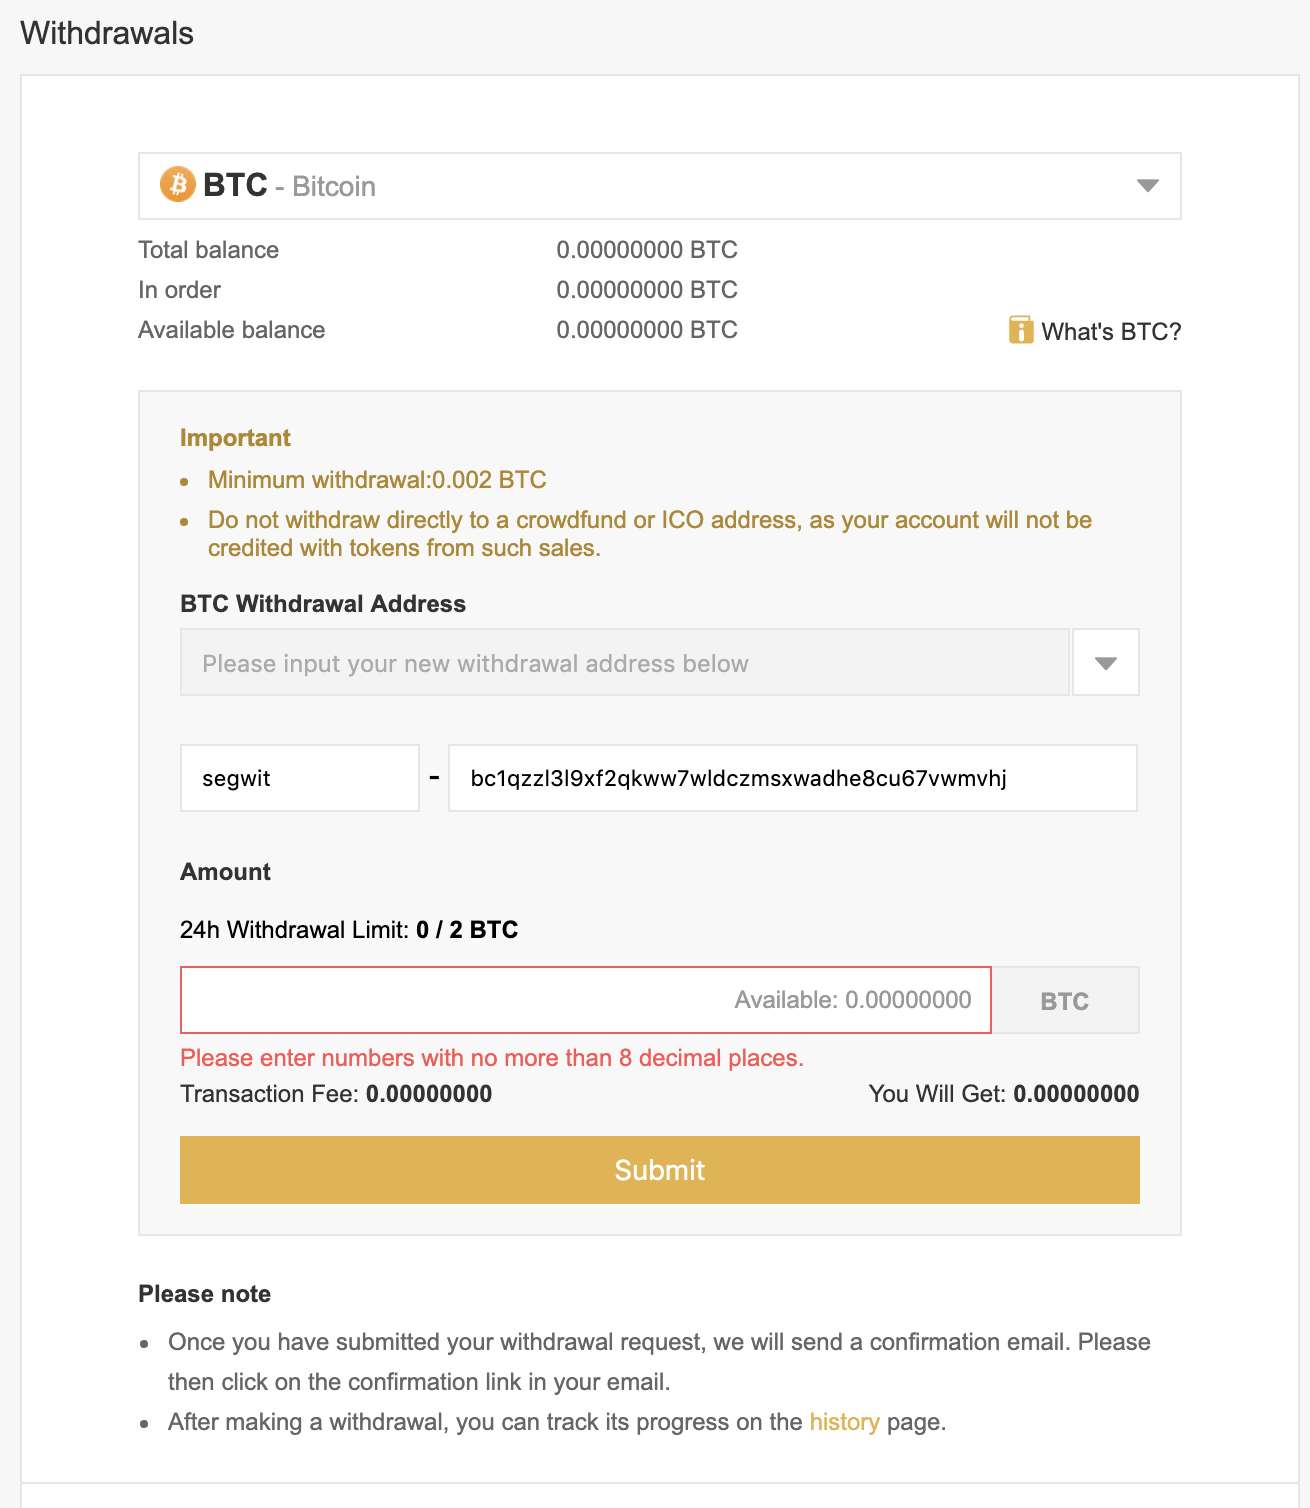Viewport: 1310px width, 1508px height.
Task: Click the withdrawal address selection field
Action: pos(625,662)
